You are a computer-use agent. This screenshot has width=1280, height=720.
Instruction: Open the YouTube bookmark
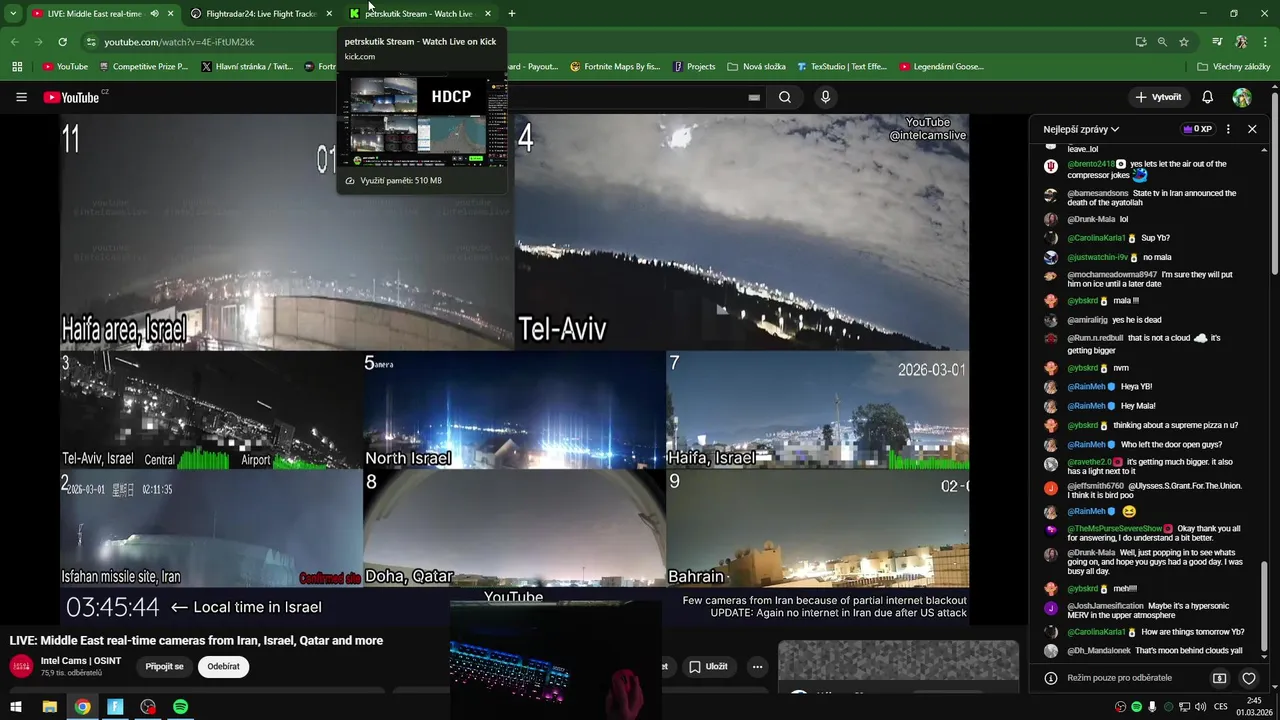(x=65, y=67)
